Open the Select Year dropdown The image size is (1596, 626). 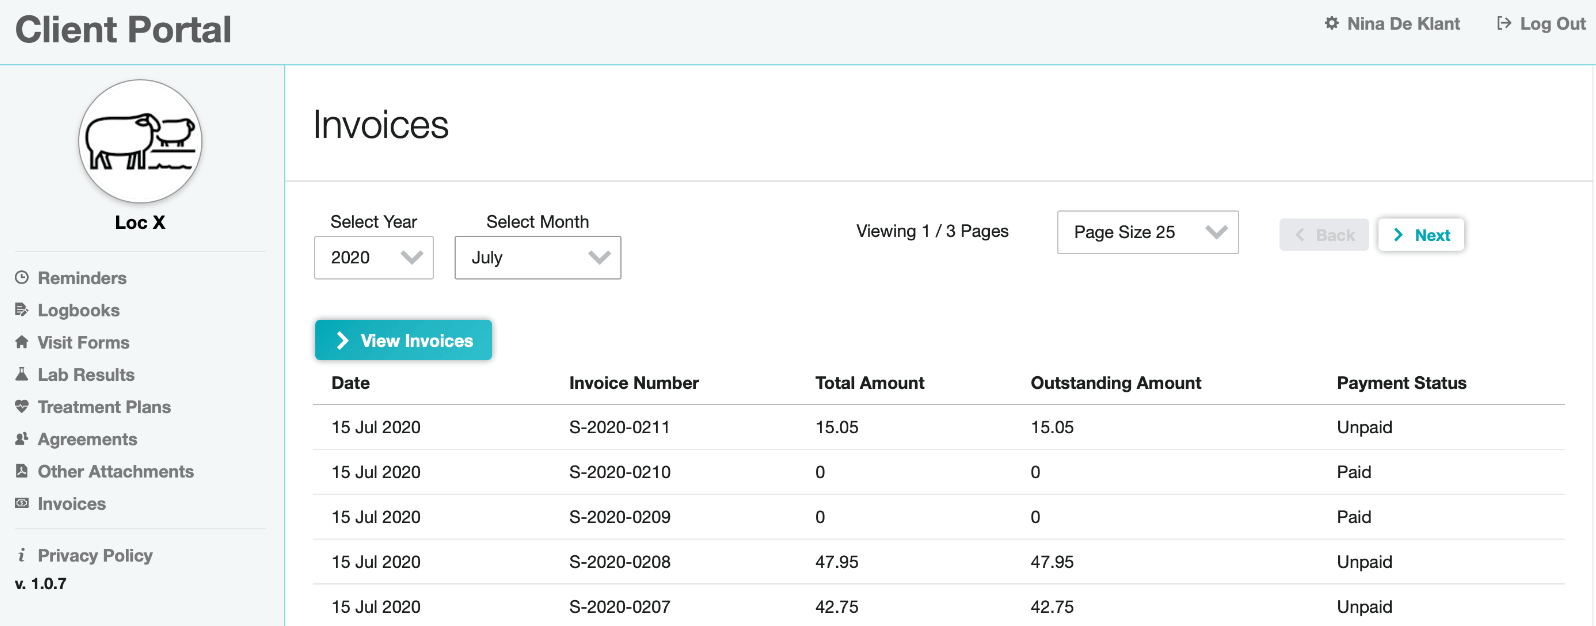coord(374,257)
